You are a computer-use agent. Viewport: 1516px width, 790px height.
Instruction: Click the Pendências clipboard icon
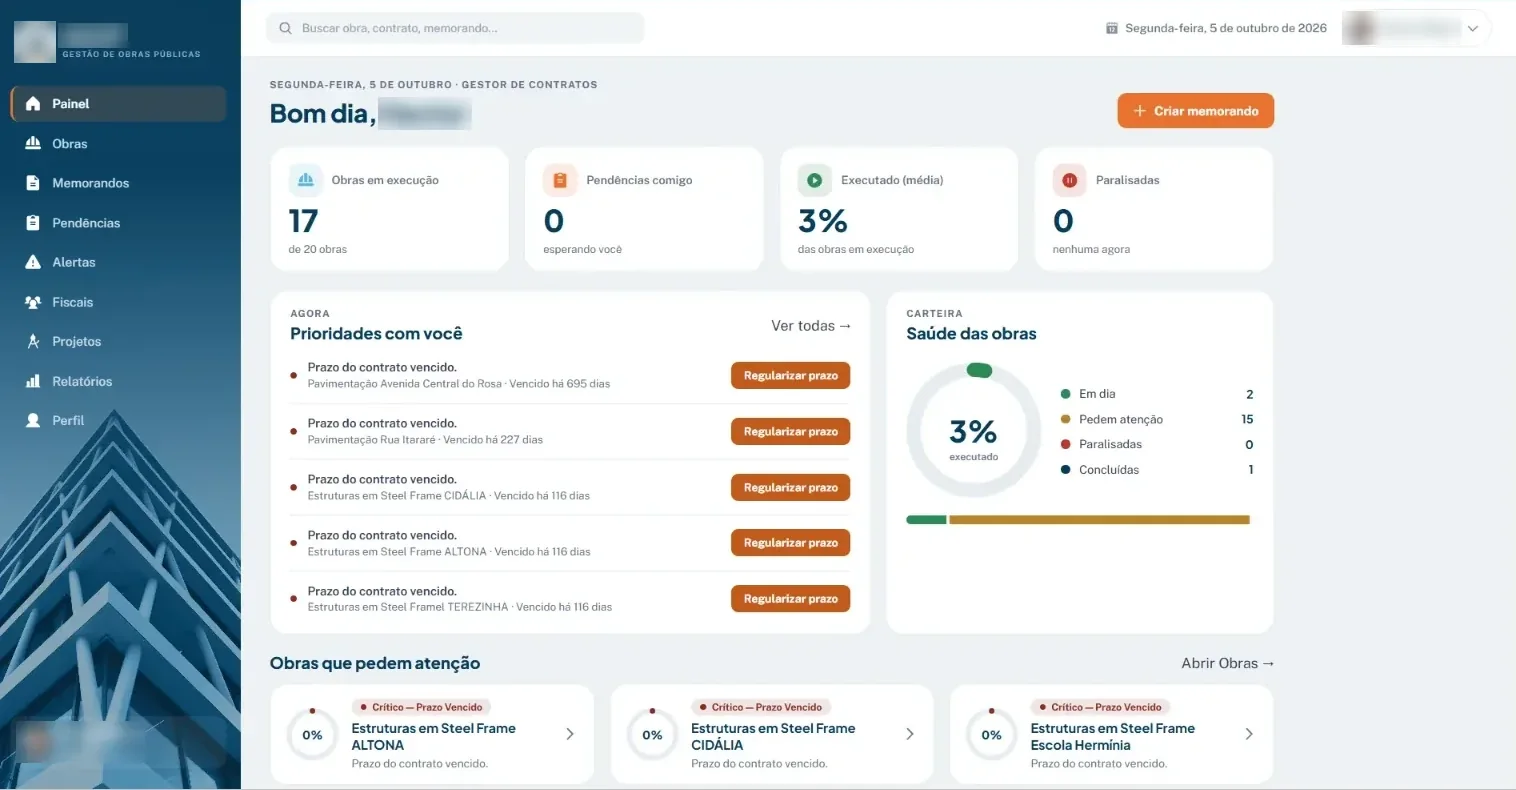33,223
